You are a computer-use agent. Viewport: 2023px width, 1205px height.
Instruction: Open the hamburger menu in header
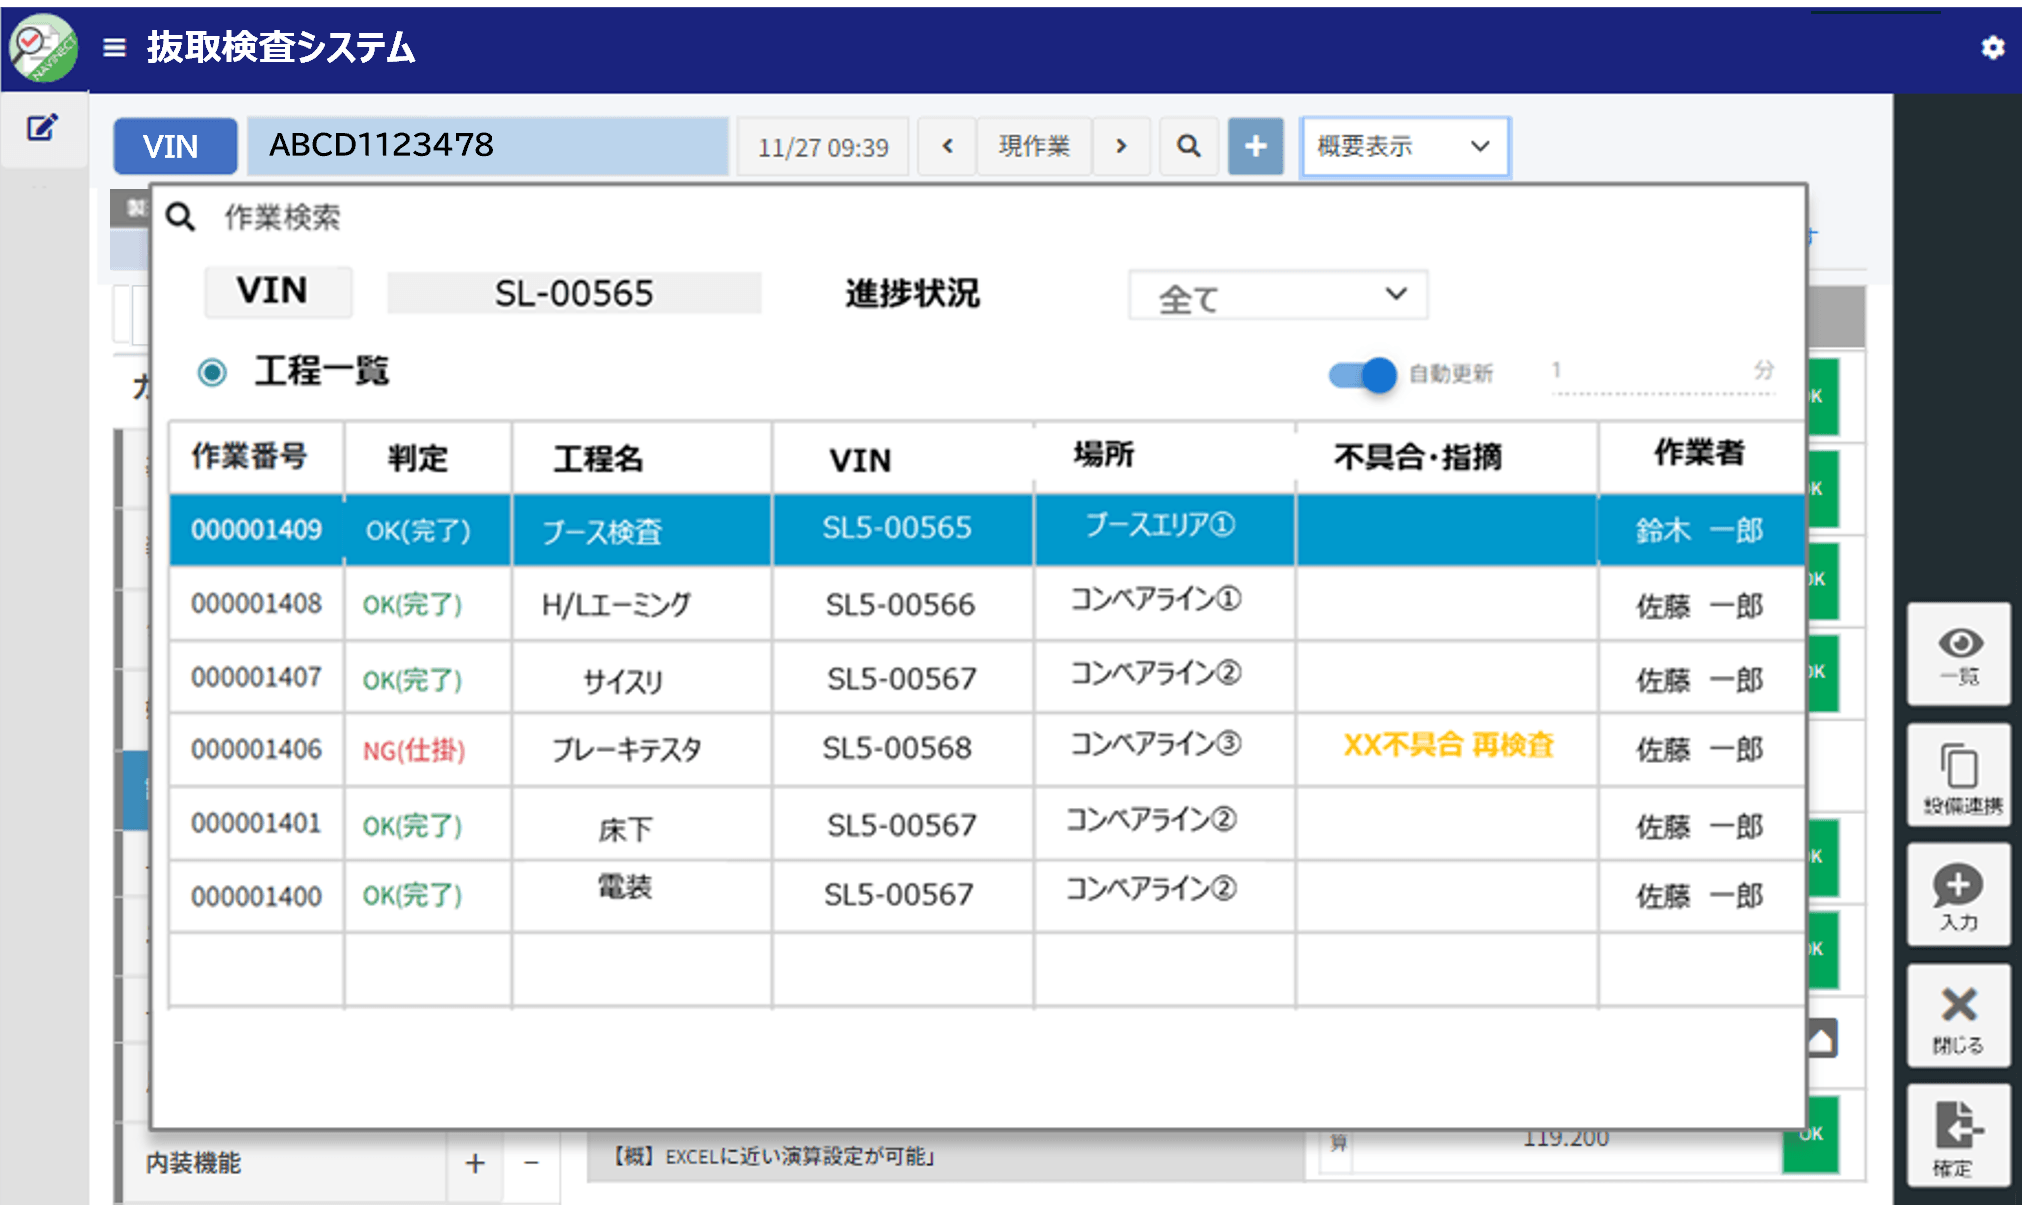click(114, 47)
